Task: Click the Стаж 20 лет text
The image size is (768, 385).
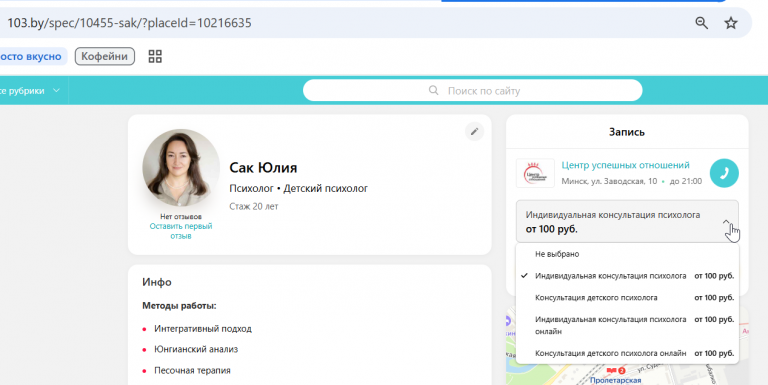Action: tap(254, 206)
